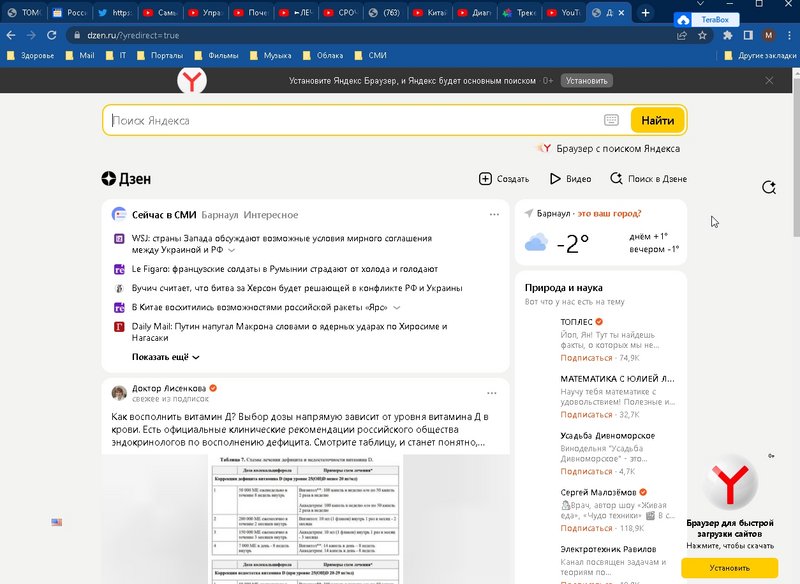Screen dimensions: 800x584
Task: Open the Mail bookmarks folder
Action: point(80,55)
